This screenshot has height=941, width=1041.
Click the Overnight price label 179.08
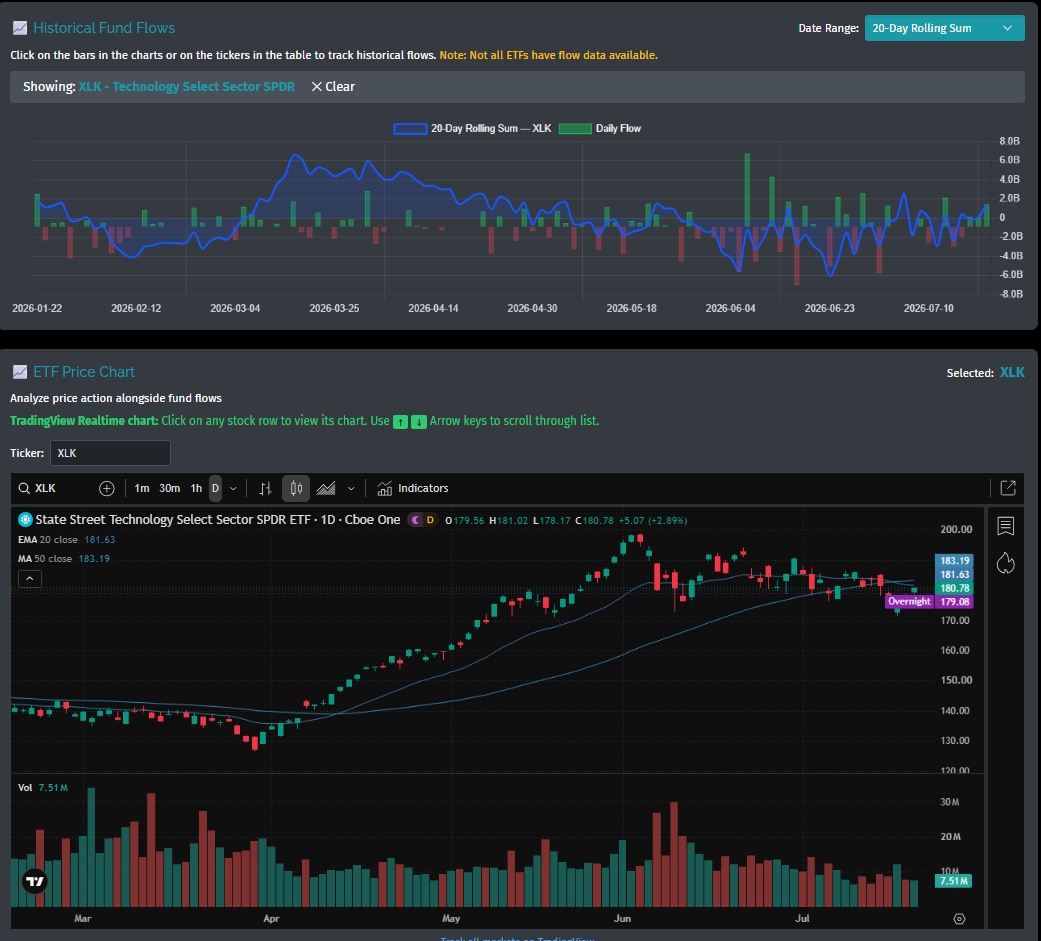[x=930, y=602]
